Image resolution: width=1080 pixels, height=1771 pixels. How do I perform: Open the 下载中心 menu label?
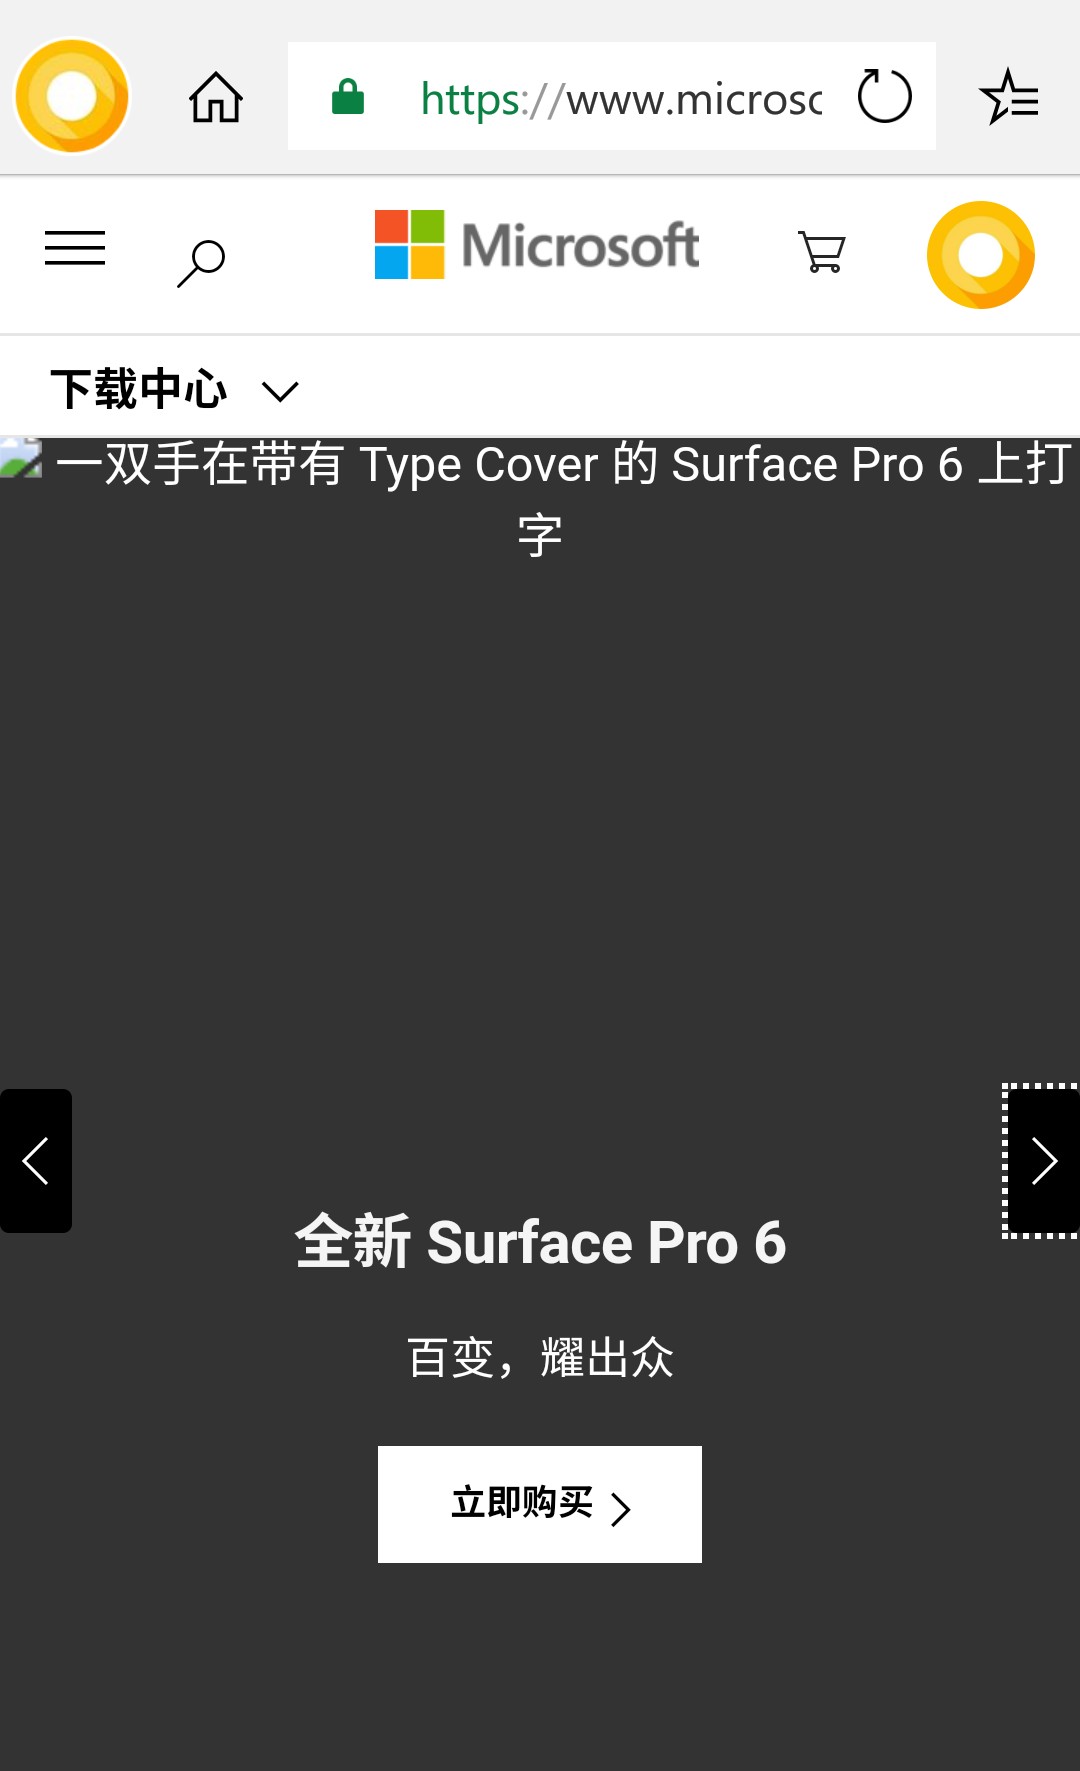[139, 389]
